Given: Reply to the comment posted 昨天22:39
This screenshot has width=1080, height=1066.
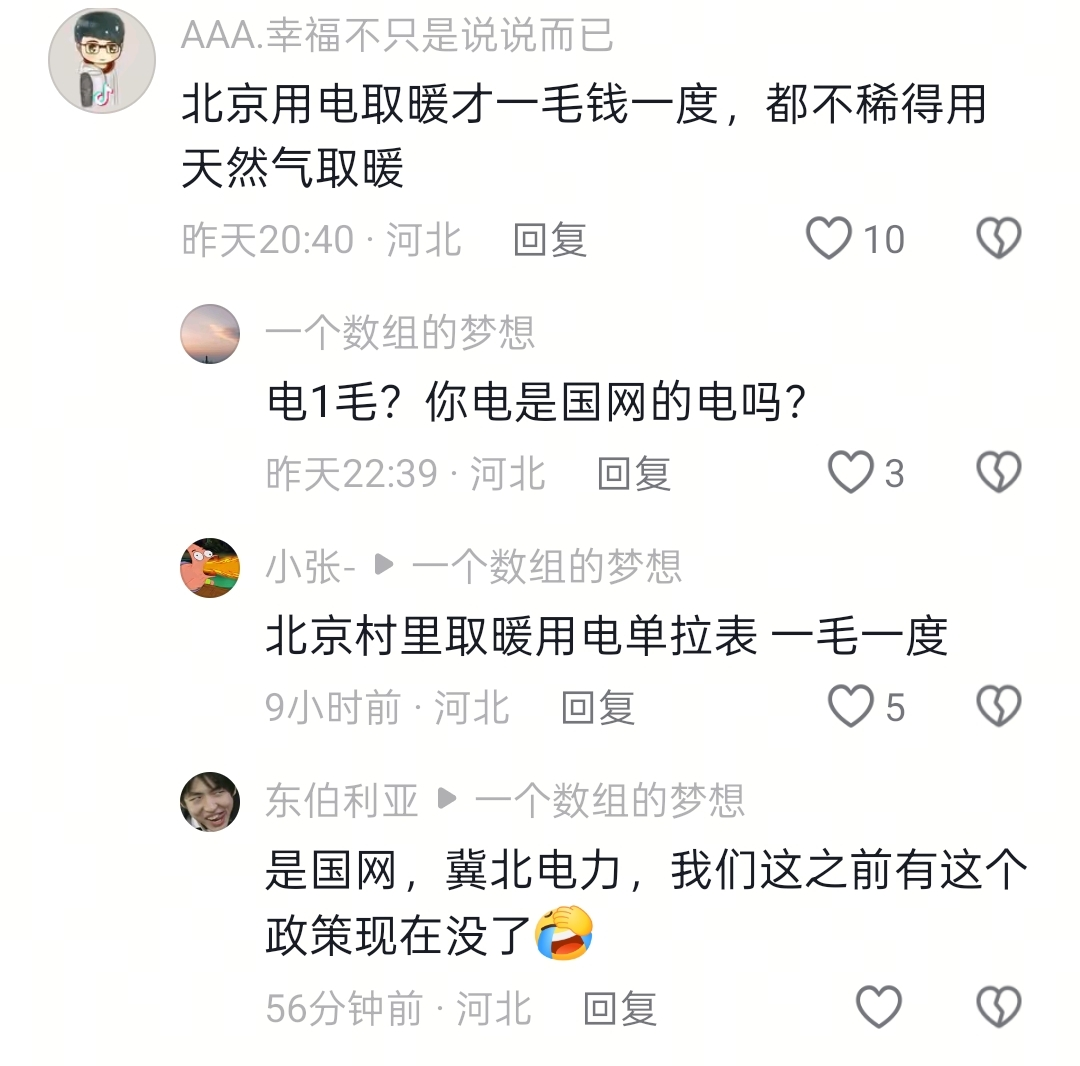Looking at the screenshot, I should [x=633, y=474].
